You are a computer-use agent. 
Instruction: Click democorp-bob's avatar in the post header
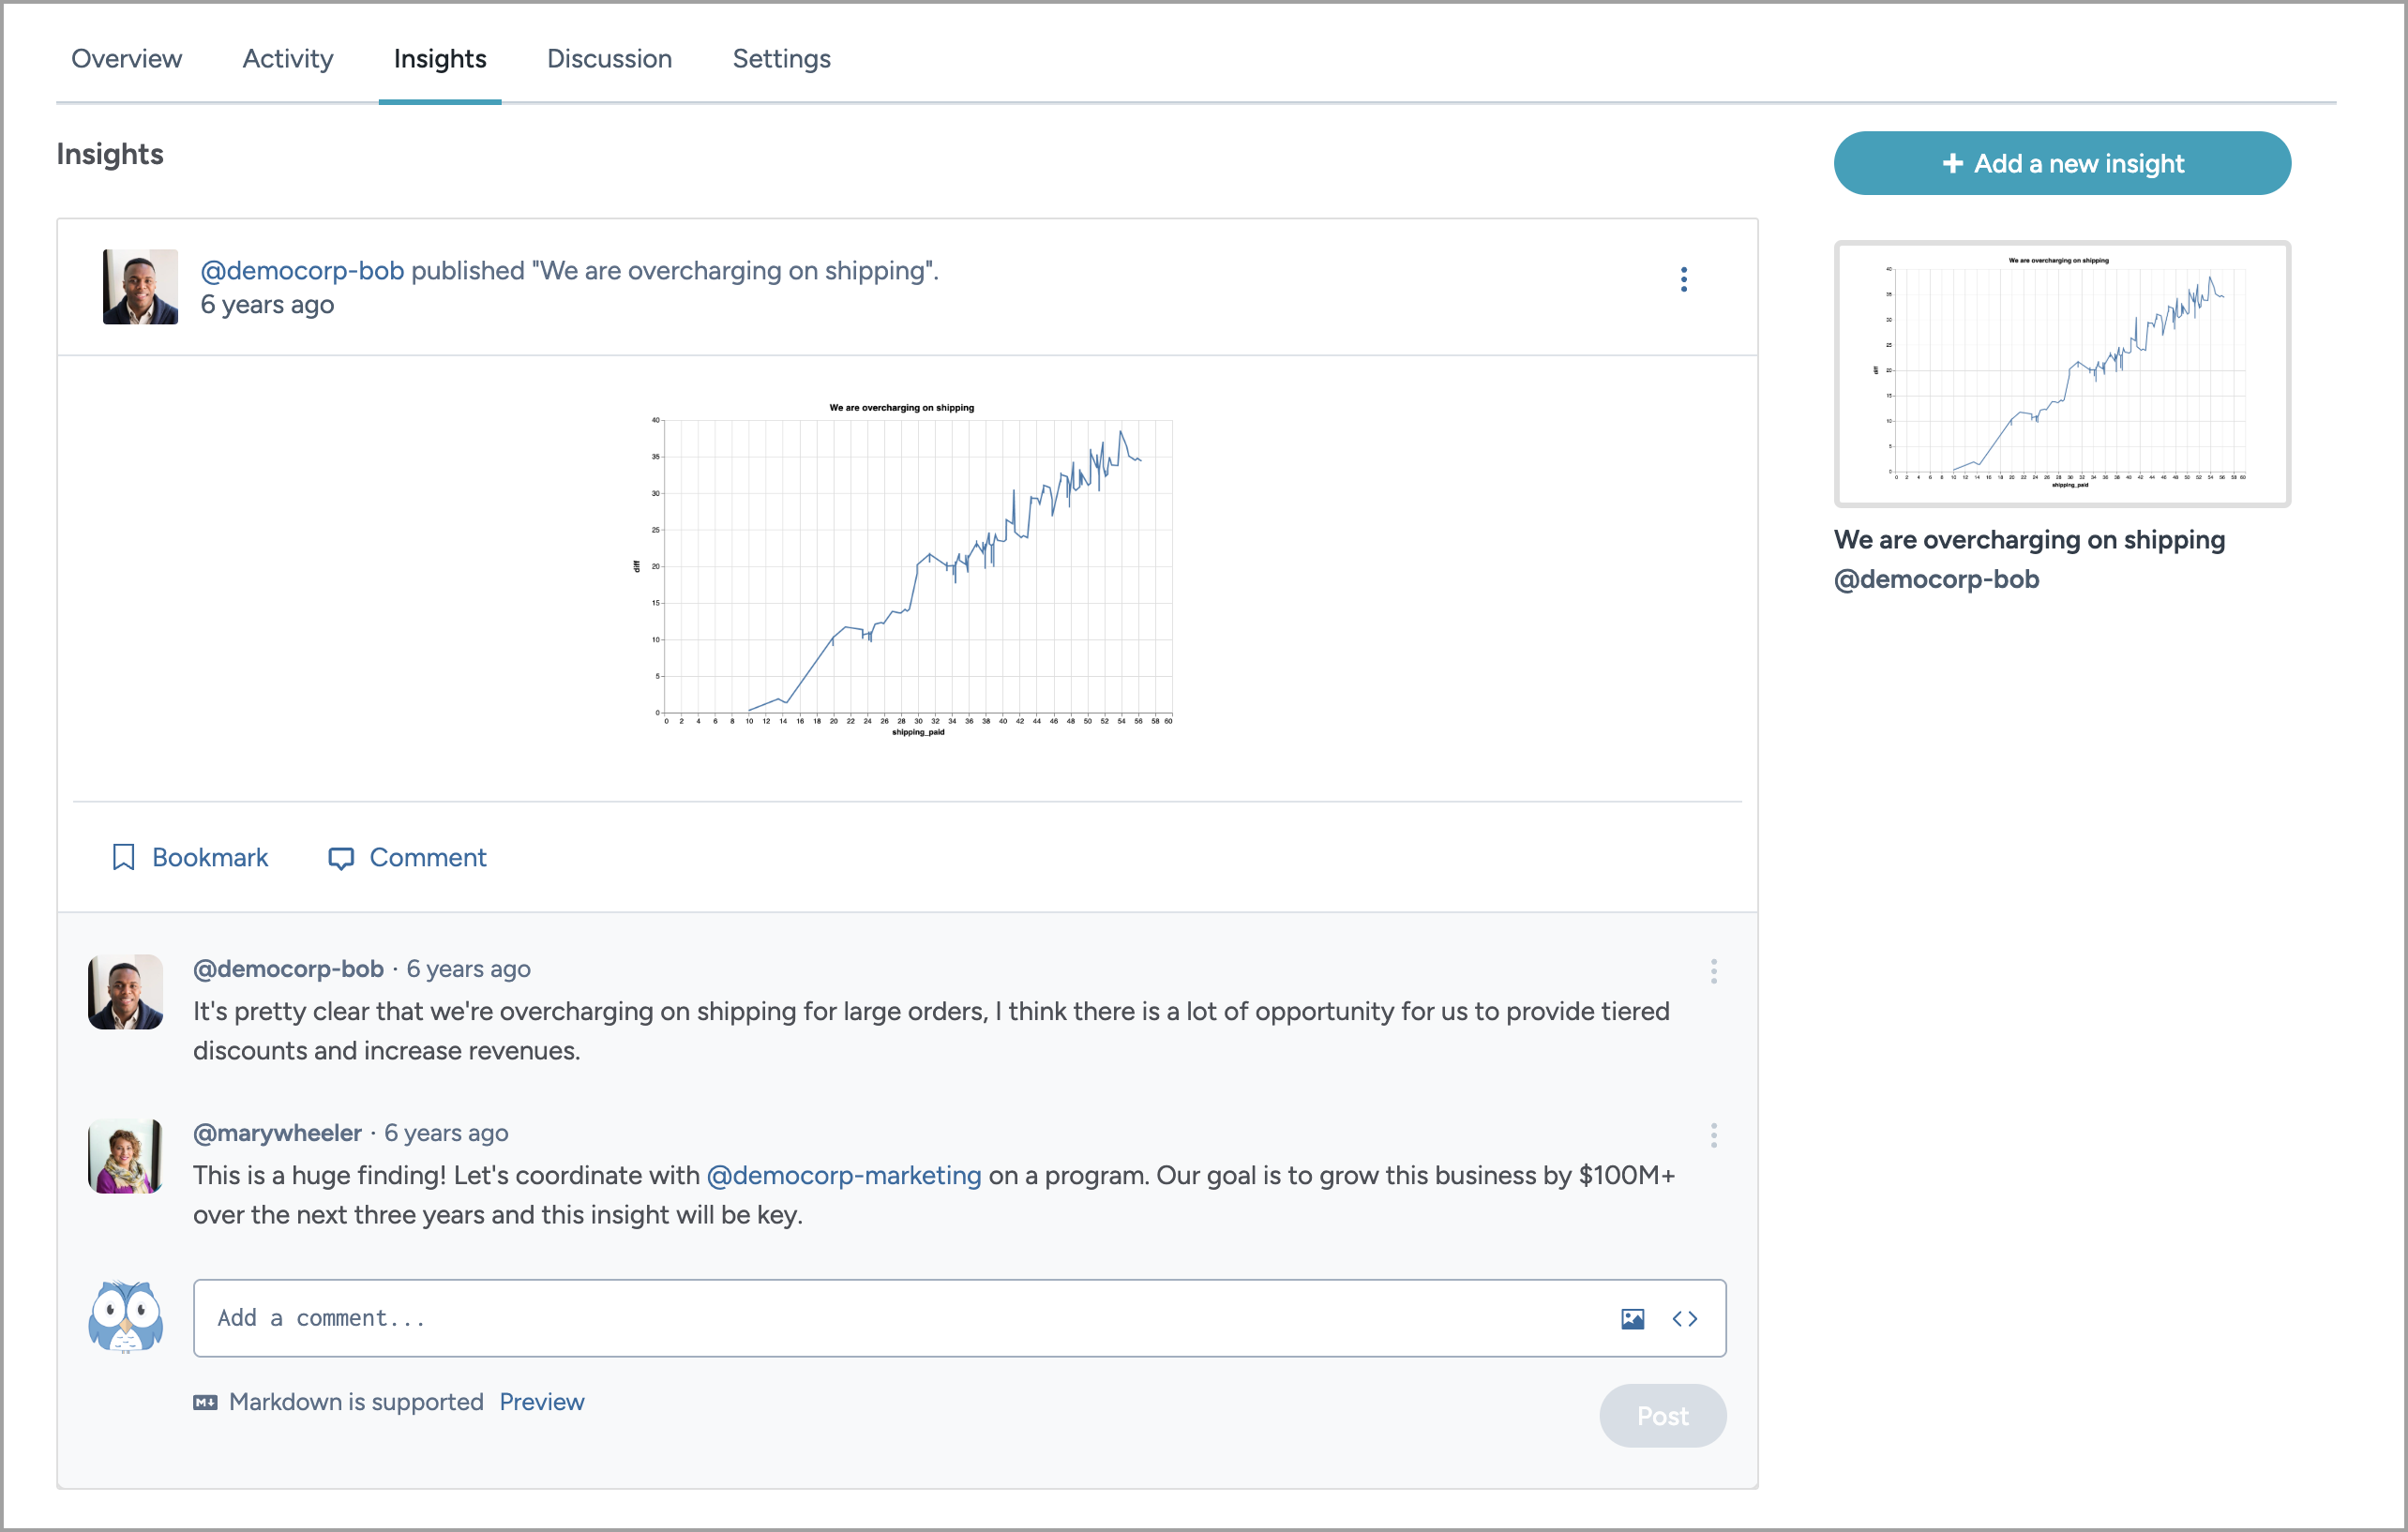pyautogui.click(x=140, y=286)
